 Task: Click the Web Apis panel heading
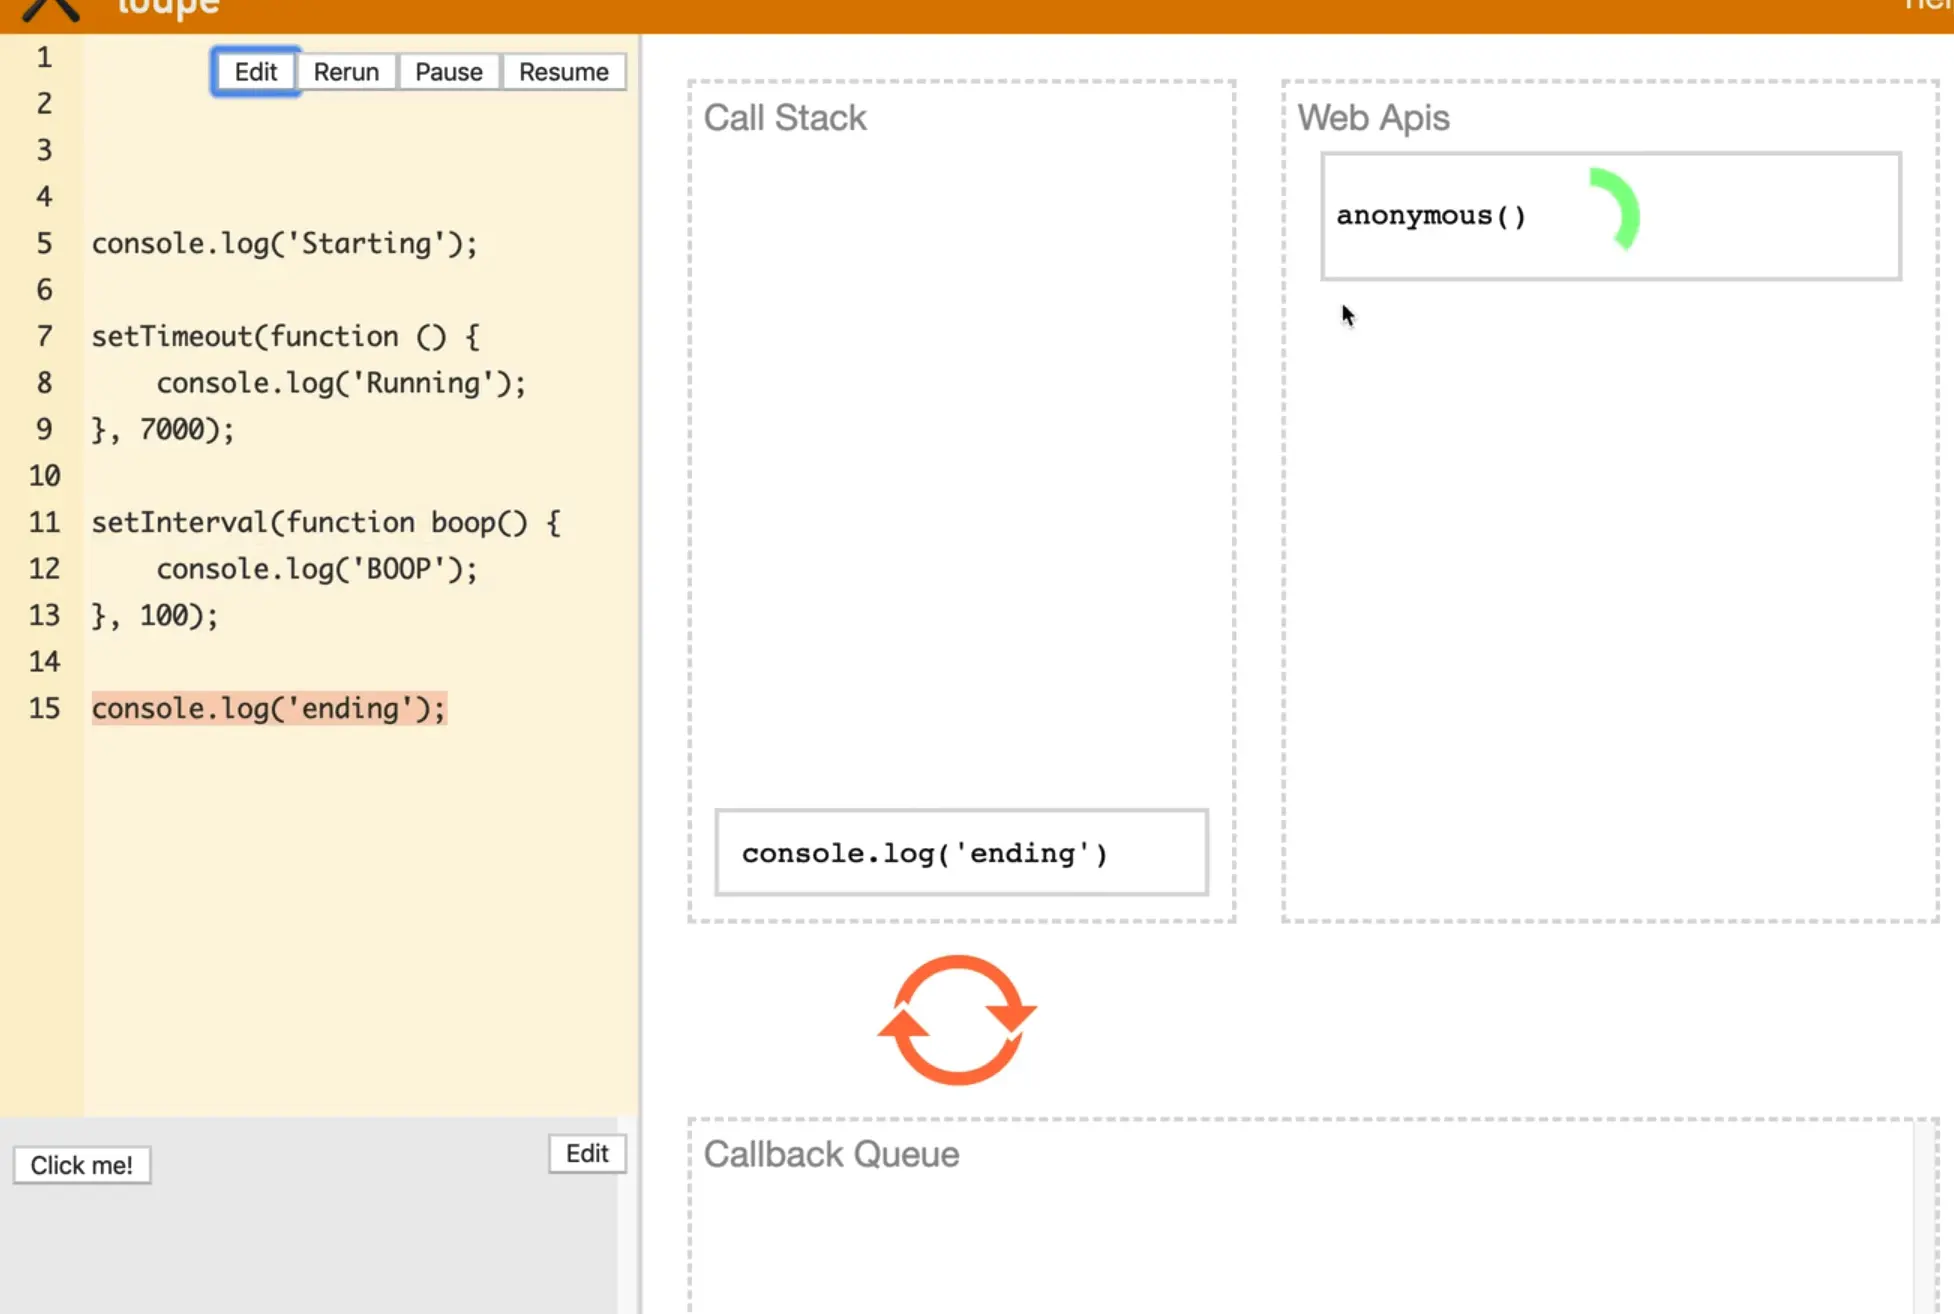(x=1372, y=118)
